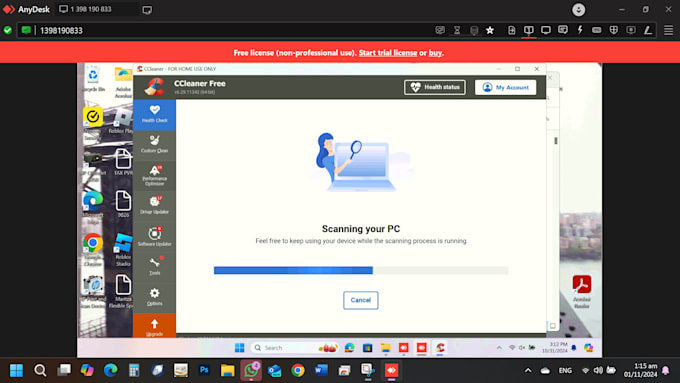Image resolution: width=680 pixels, height=383 pixels.
Task: Click the scanning progress bar
Action: (x=361, y=270)
